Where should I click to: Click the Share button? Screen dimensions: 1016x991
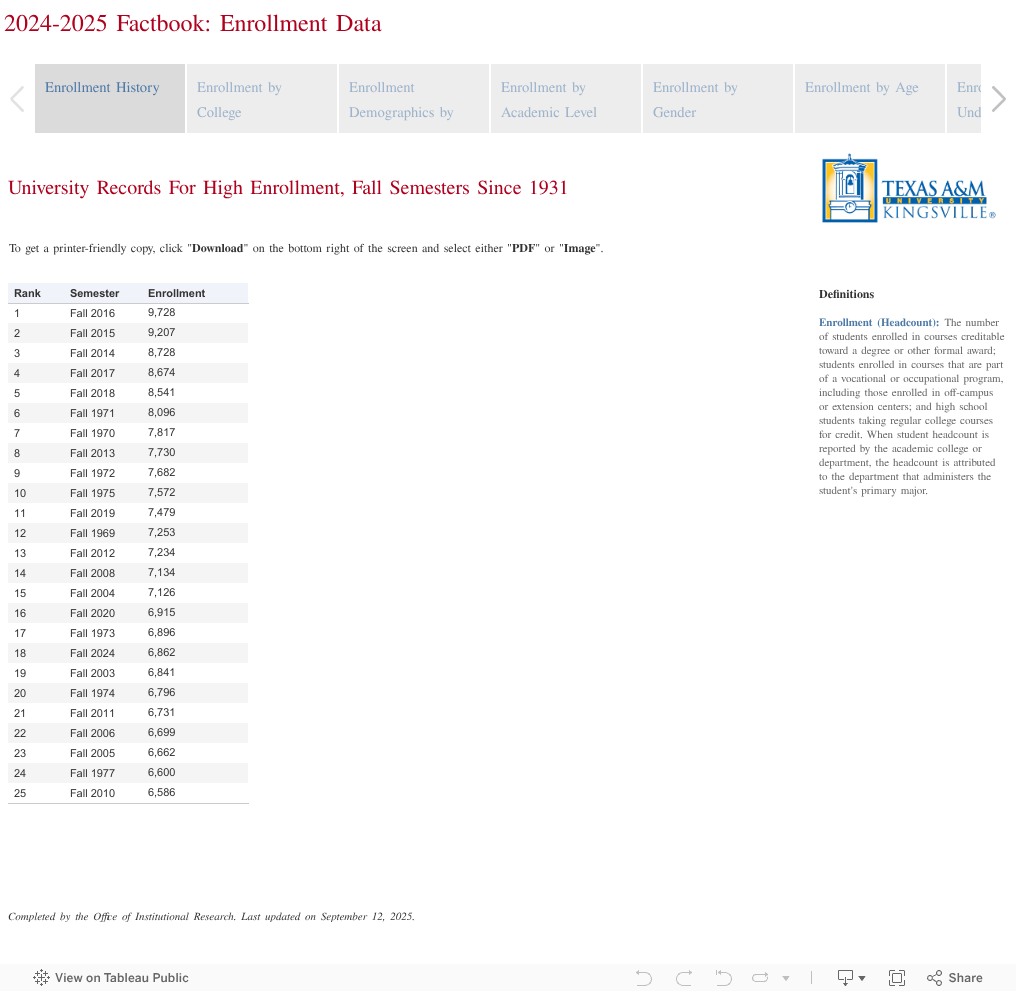point(954,977)
